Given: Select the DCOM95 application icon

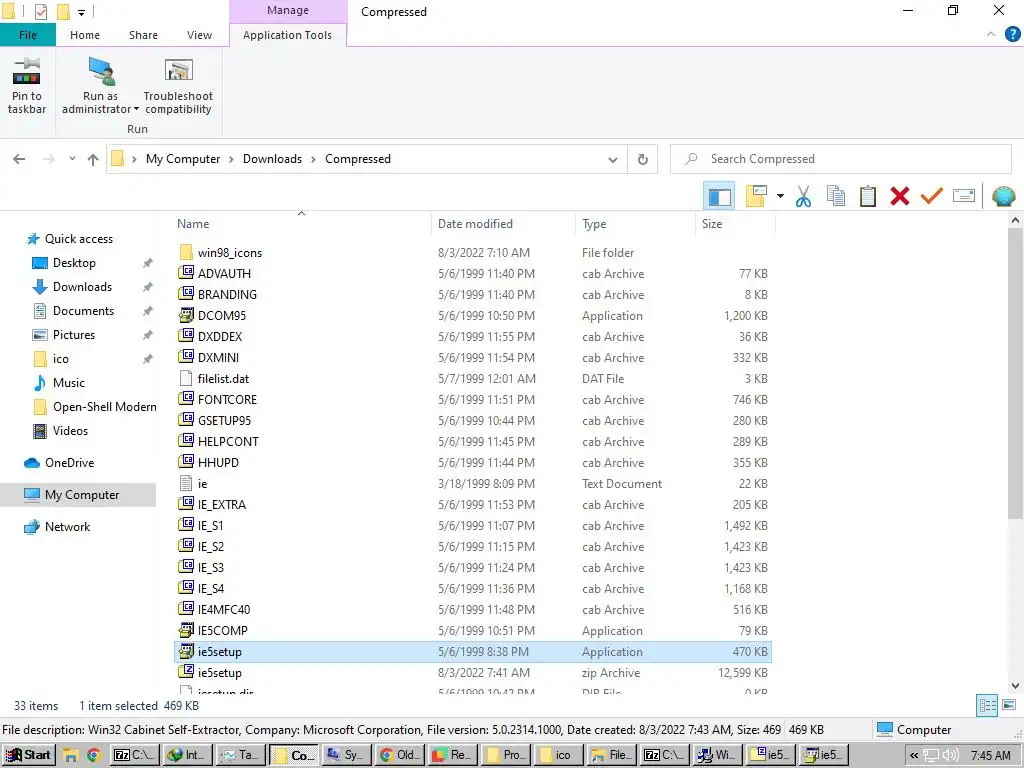Looking at the screenshot, I should coord(186,315).
